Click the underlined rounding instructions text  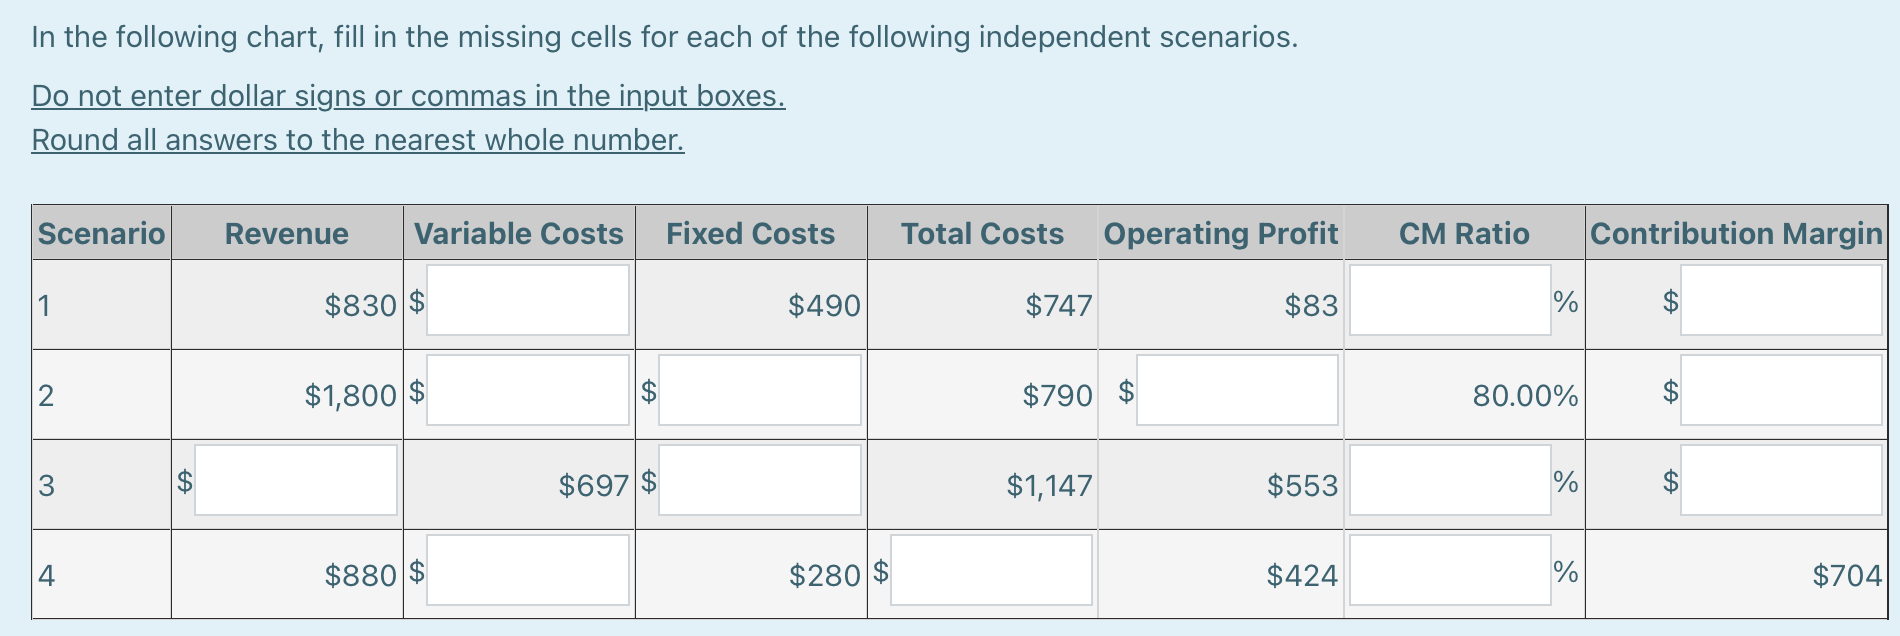pos(357,140)
